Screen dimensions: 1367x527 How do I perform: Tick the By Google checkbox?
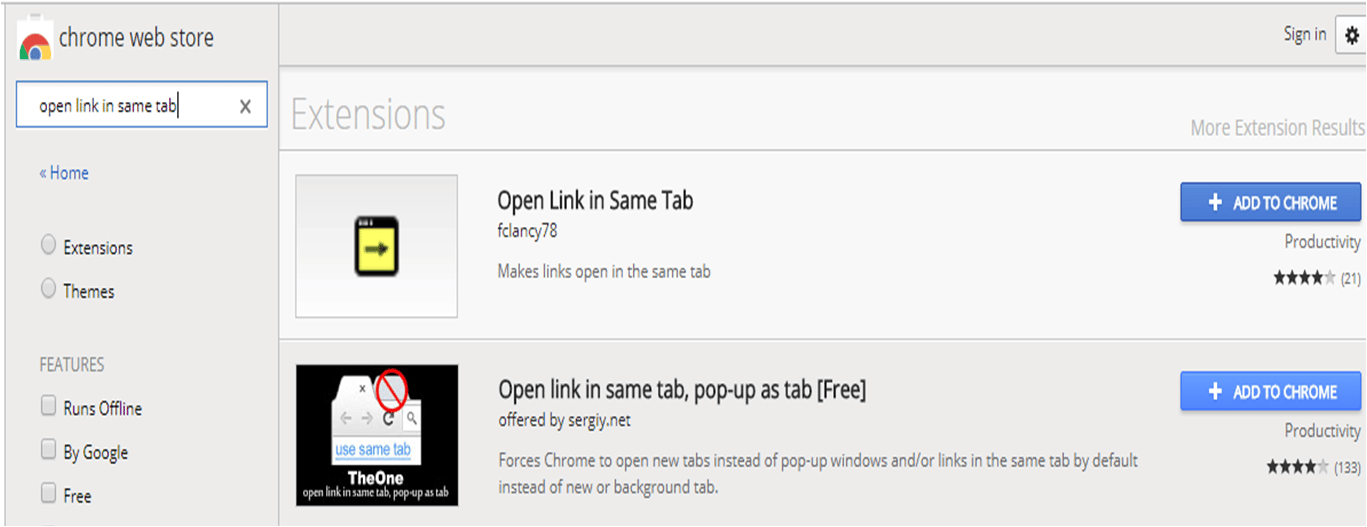[48, 450]
